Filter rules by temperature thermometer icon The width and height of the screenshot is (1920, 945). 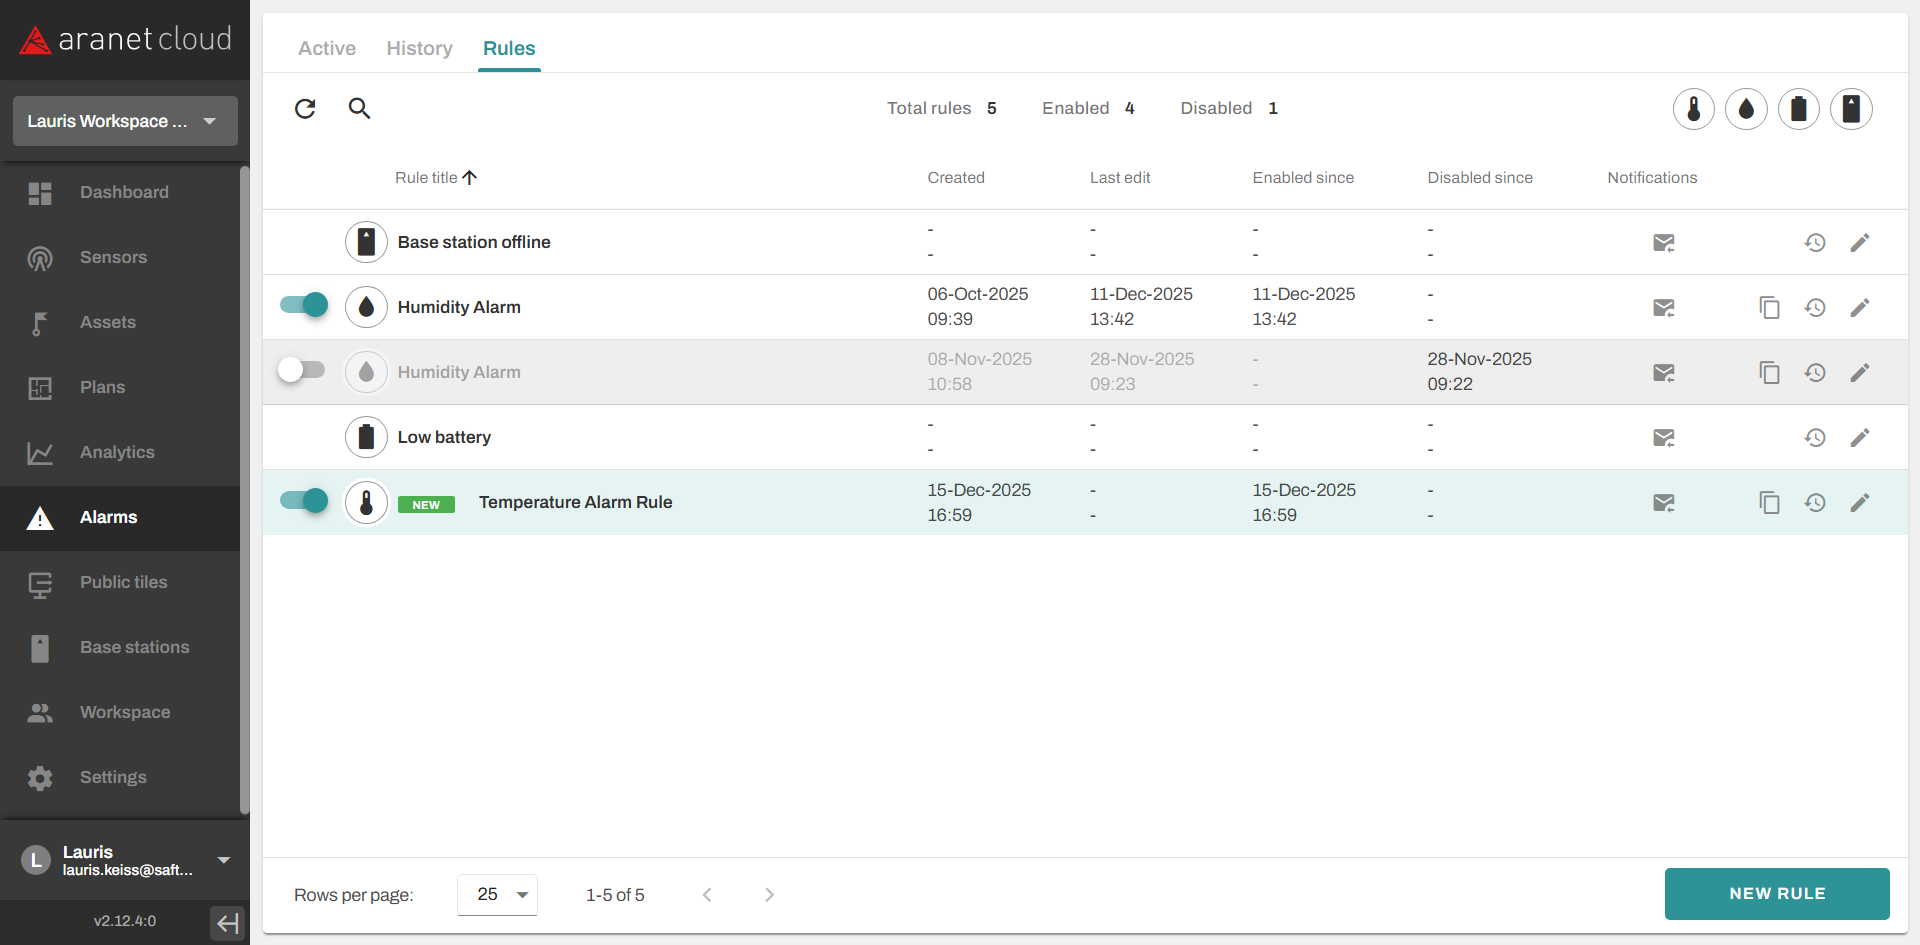coord(1693,109)
